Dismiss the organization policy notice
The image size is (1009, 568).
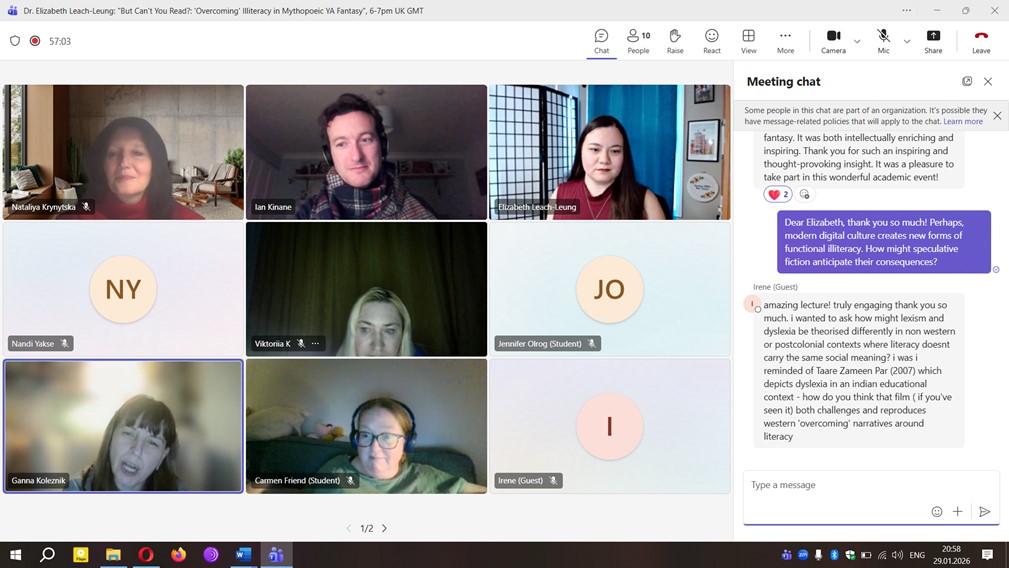click(996, 116)
